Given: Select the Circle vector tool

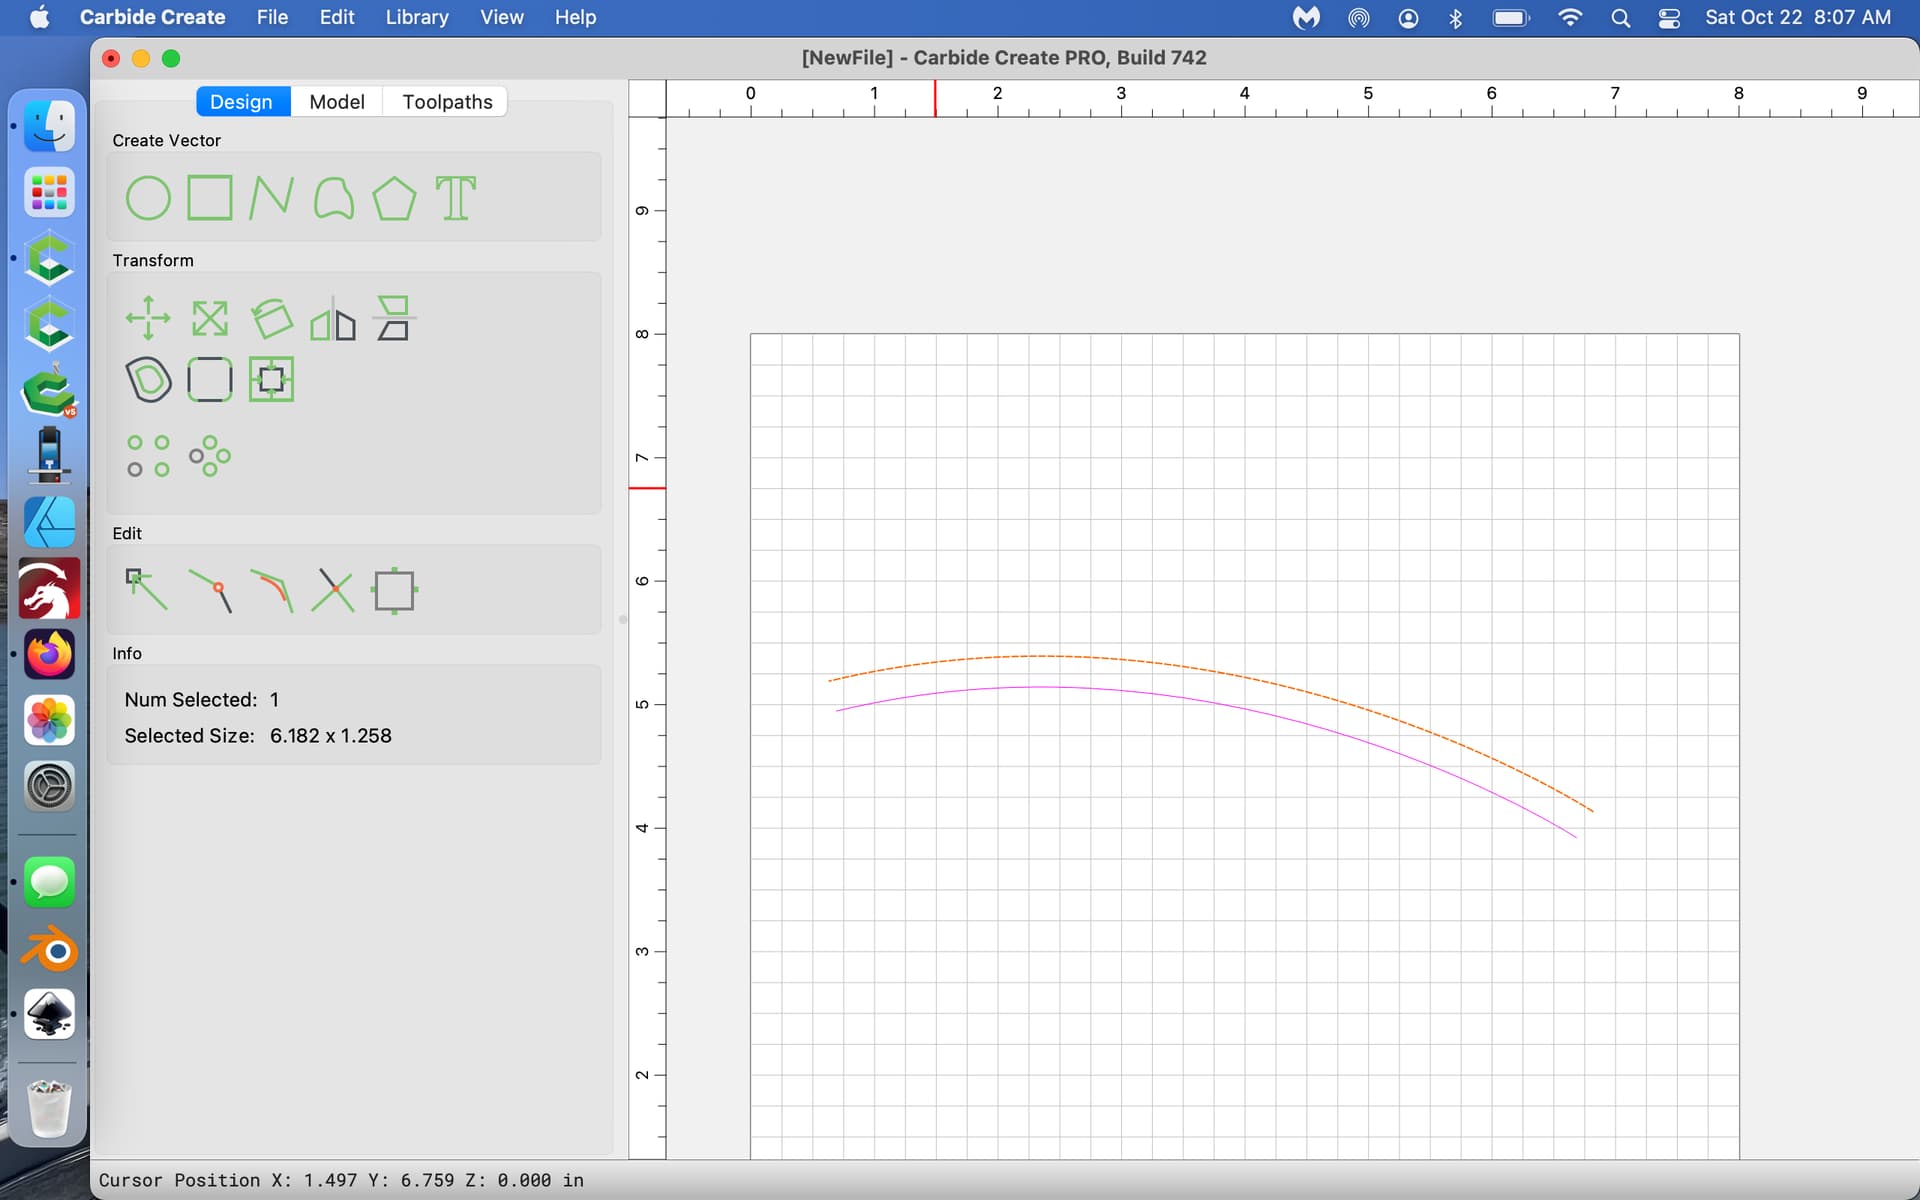Looking at the screenshot, I should [x=148, y=198].
